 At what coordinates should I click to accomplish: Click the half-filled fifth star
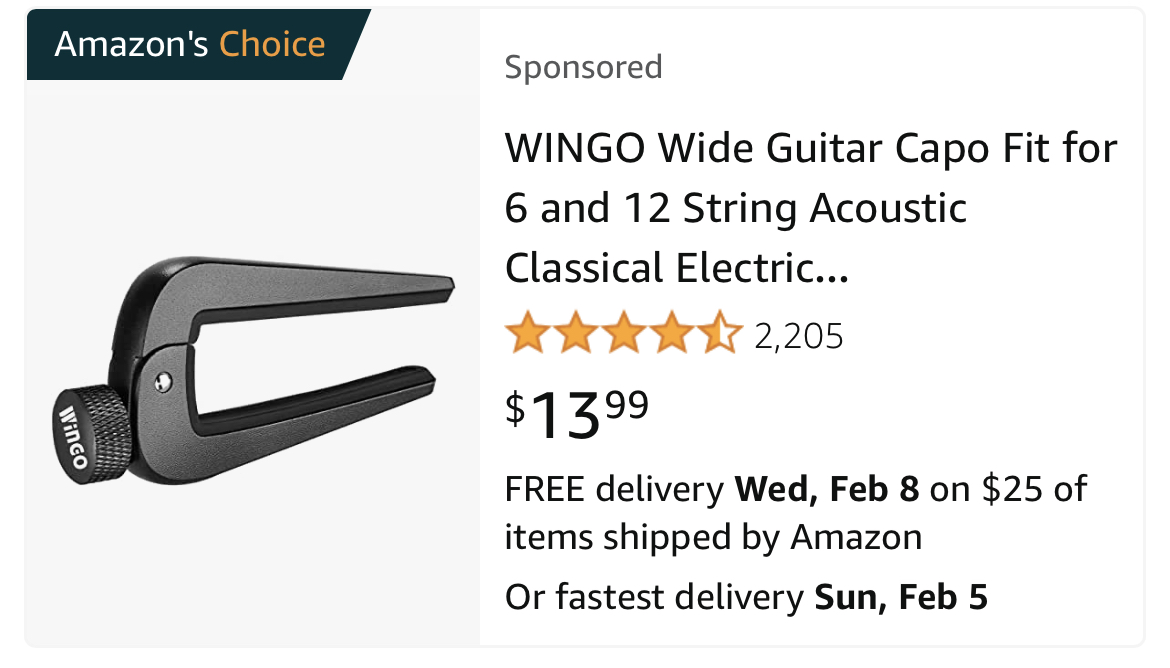tap(721, 334)
